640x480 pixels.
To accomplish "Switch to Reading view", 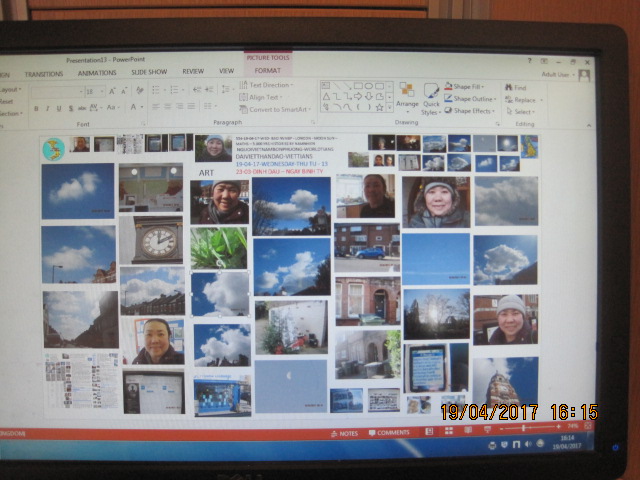I will point(468,430).
